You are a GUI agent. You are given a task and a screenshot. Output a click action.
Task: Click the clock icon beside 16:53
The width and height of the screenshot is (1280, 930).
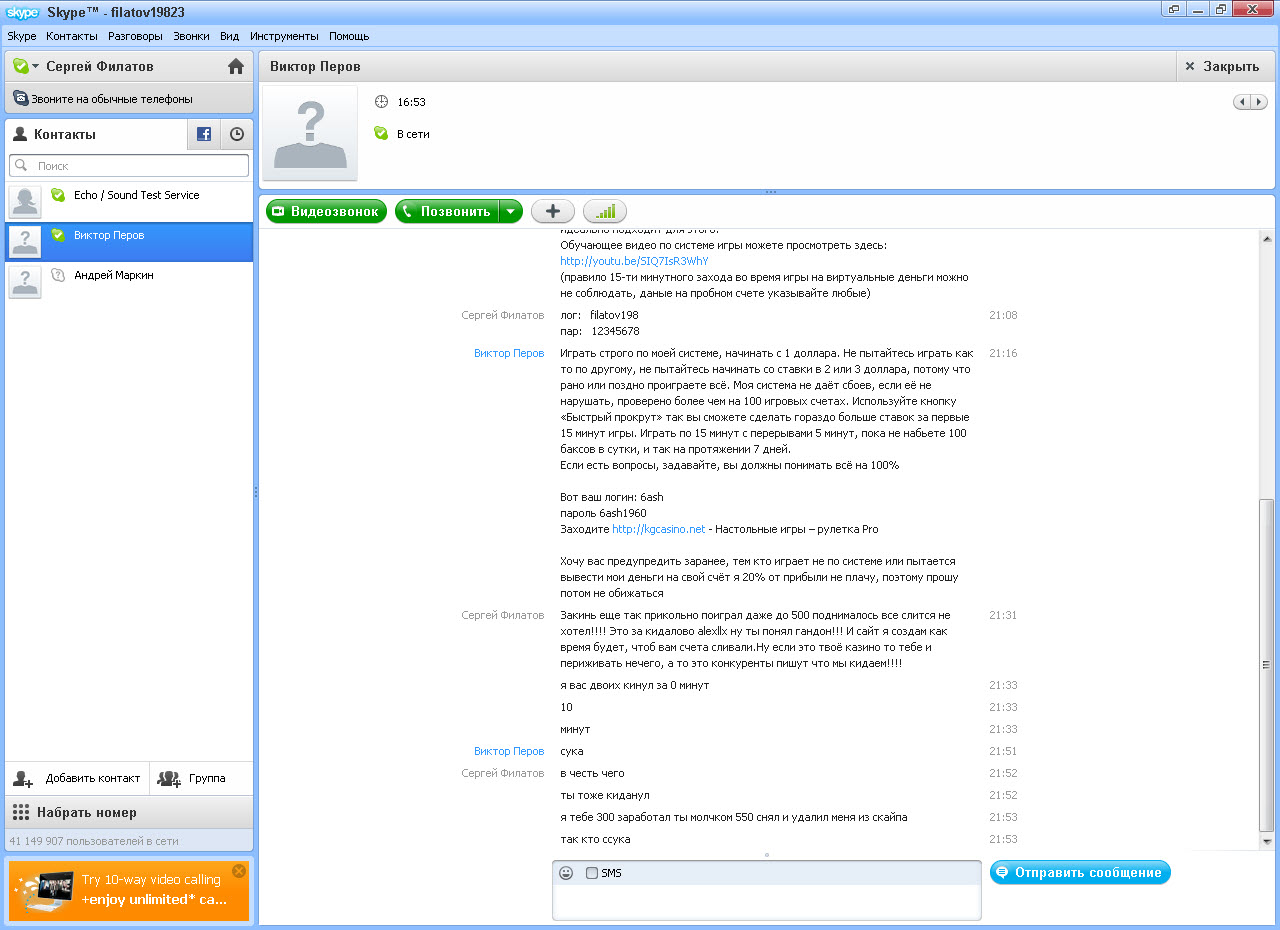point(381,102)
